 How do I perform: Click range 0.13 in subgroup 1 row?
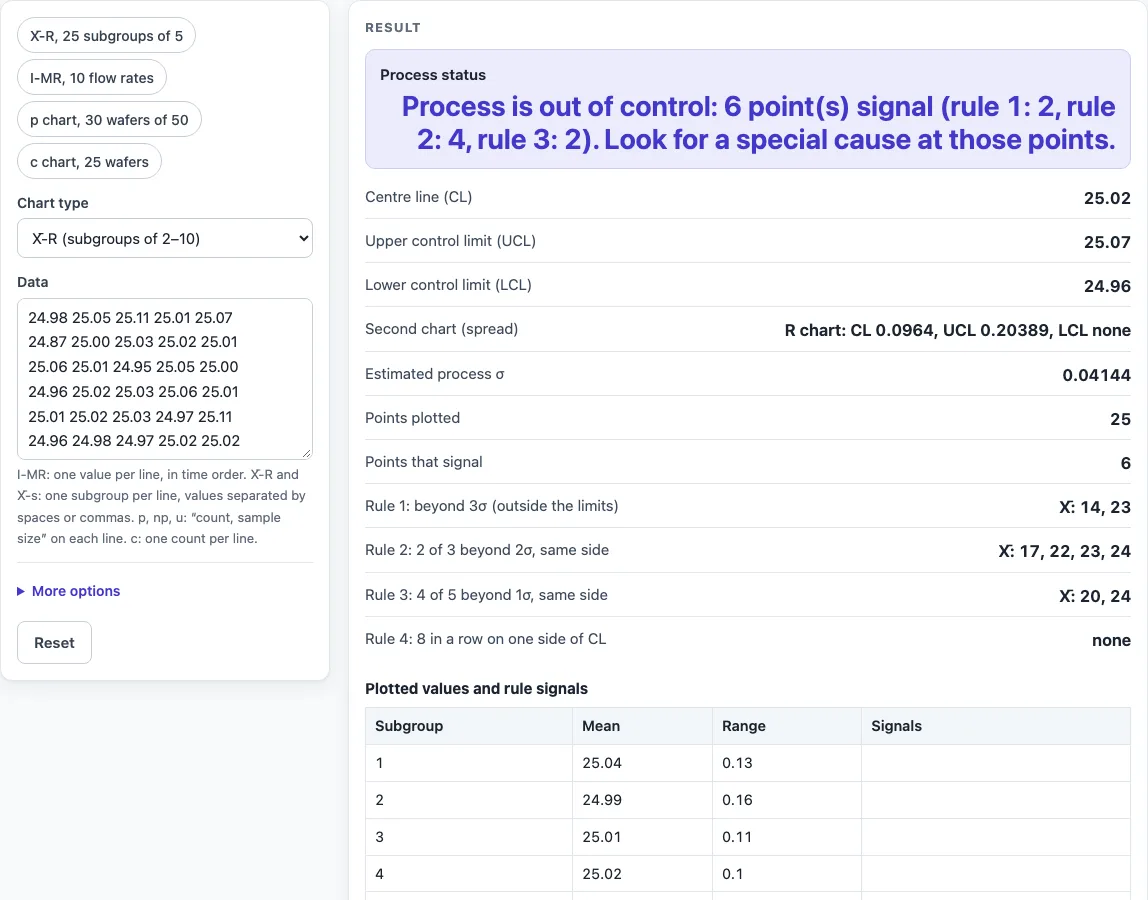point(737,763)
